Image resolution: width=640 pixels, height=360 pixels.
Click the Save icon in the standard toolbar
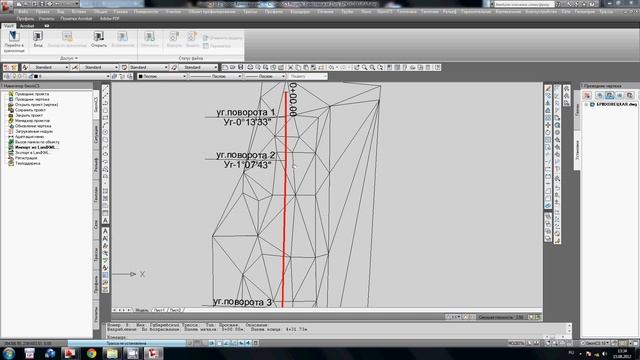coord(240,67)
